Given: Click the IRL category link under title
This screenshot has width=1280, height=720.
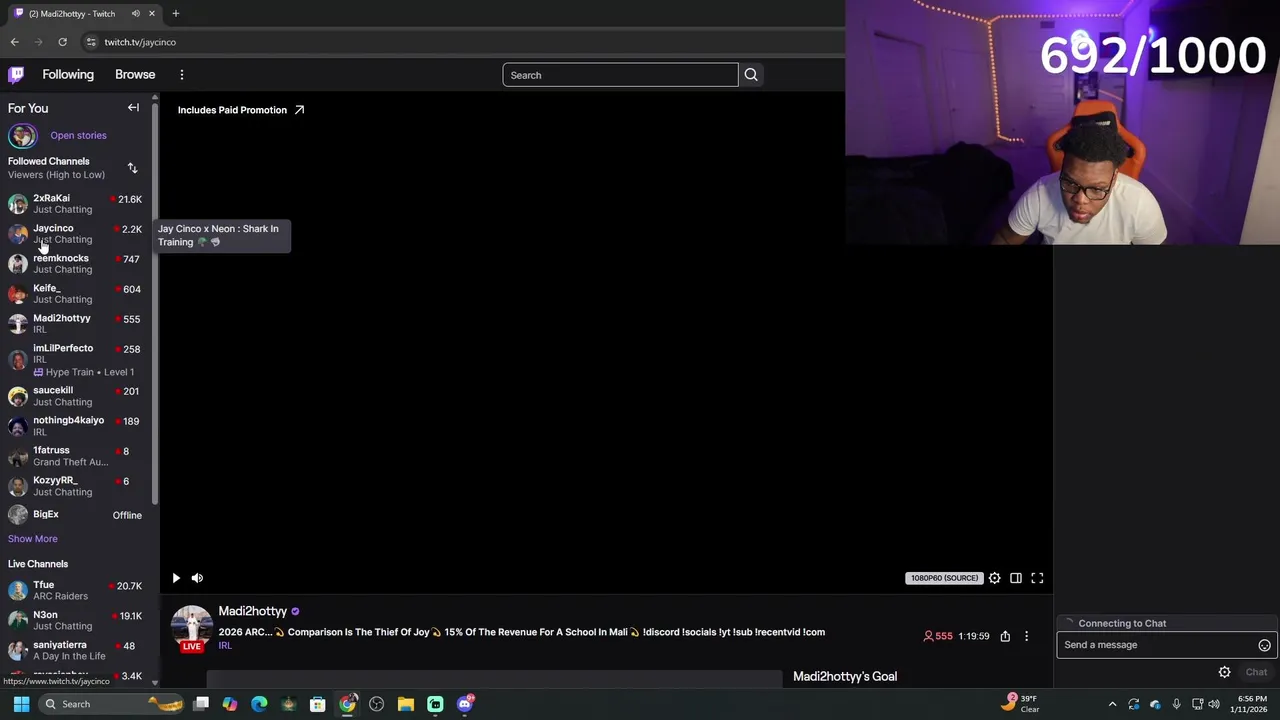Looking at the screenshot, I should 225,646.
